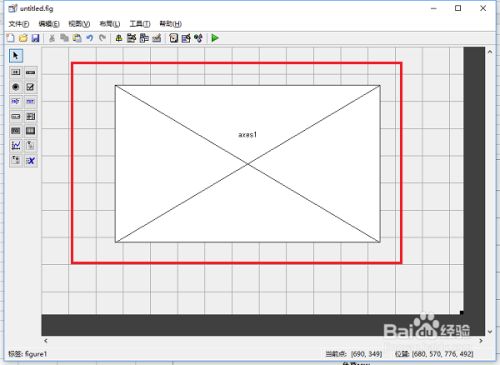Viewport: 500px width, 365px height.
Task: Save the figure with the floppy icon
Action: click(35, 38)
